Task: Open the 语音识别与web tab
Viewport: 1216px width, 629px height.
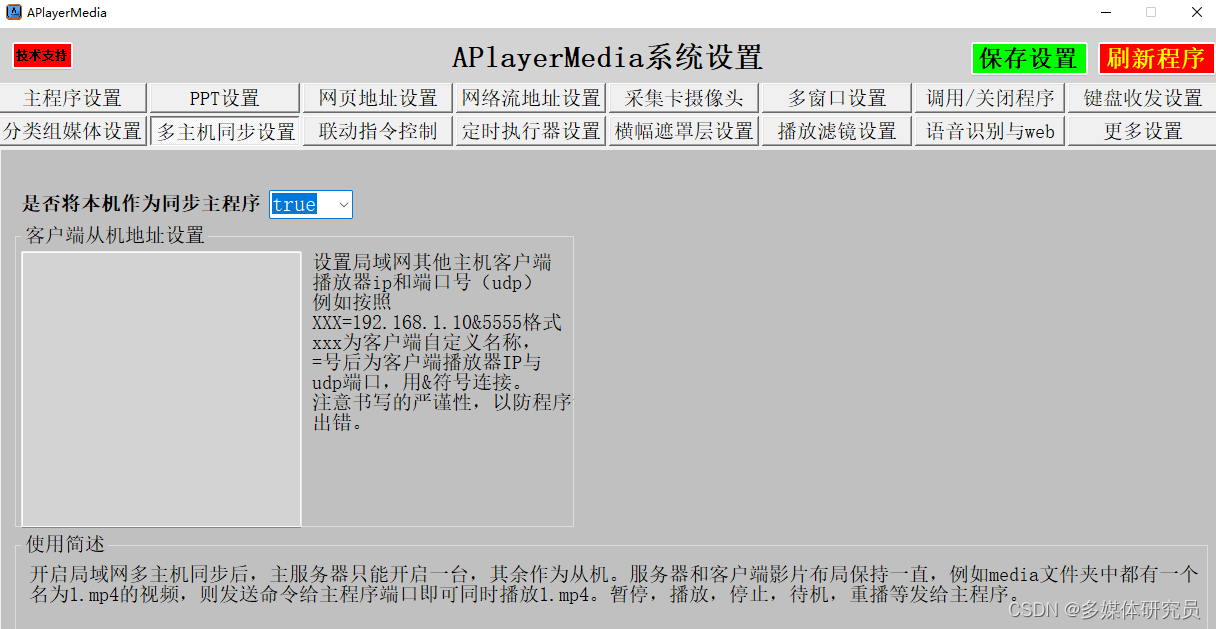Action: (990, 131)
